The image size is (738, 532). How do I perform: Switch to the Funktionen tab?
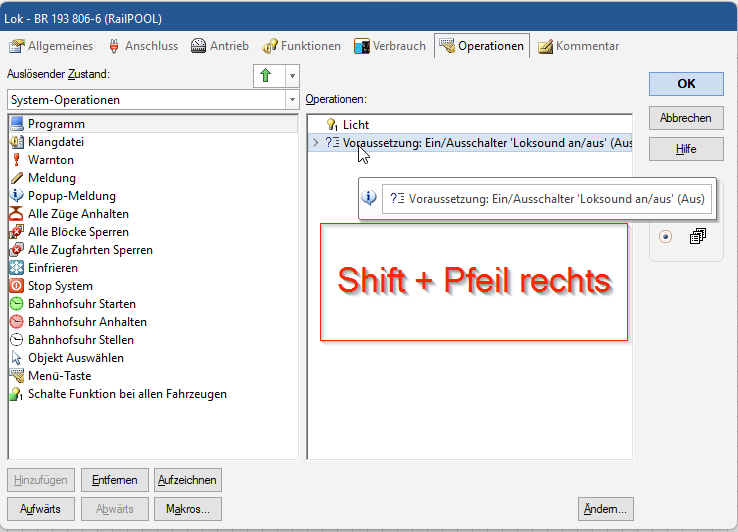click(302, 46)
